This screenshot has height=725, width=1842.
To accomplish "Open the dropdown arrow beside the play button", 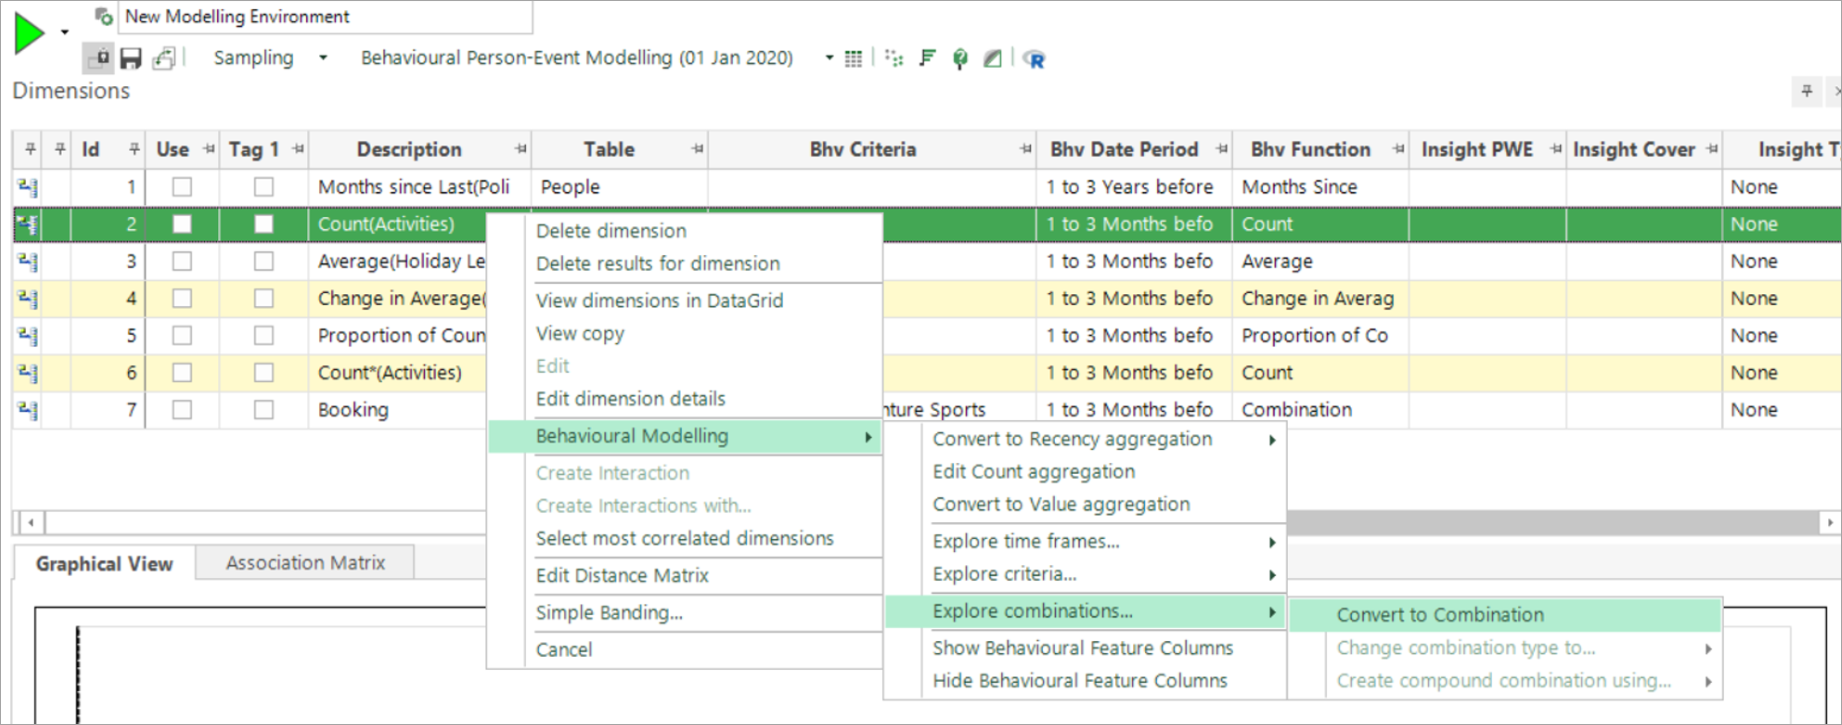I will tap(65, 33).
